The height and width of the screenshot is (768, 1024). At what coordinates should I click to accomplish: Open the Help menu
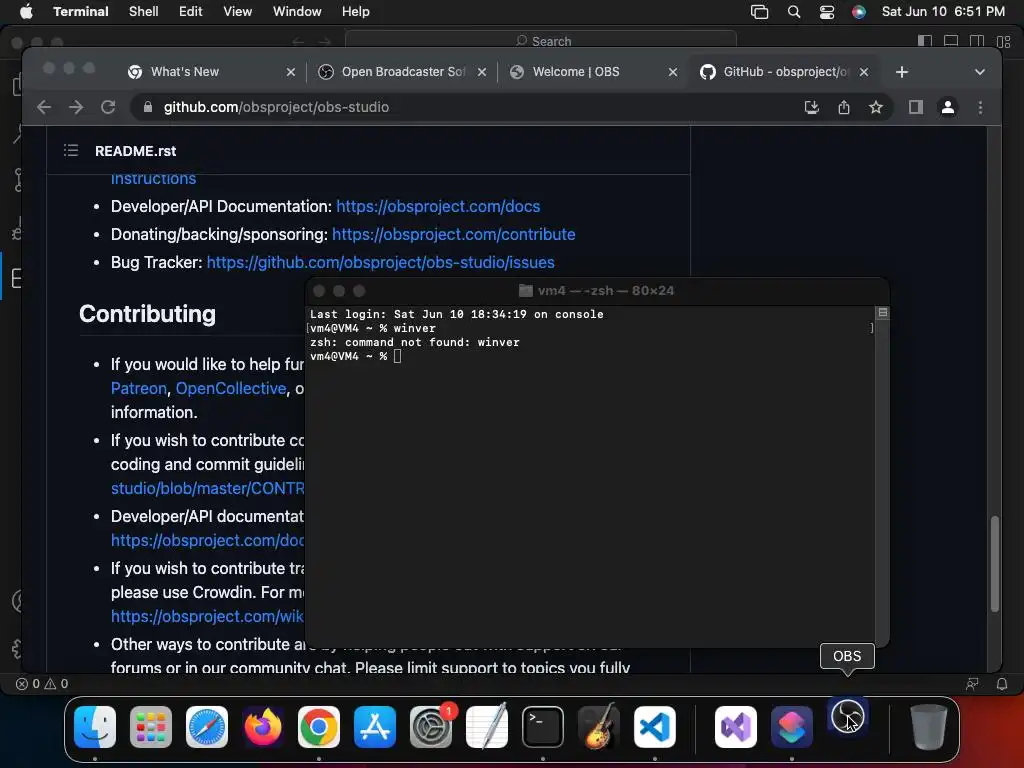coord(355,12)
